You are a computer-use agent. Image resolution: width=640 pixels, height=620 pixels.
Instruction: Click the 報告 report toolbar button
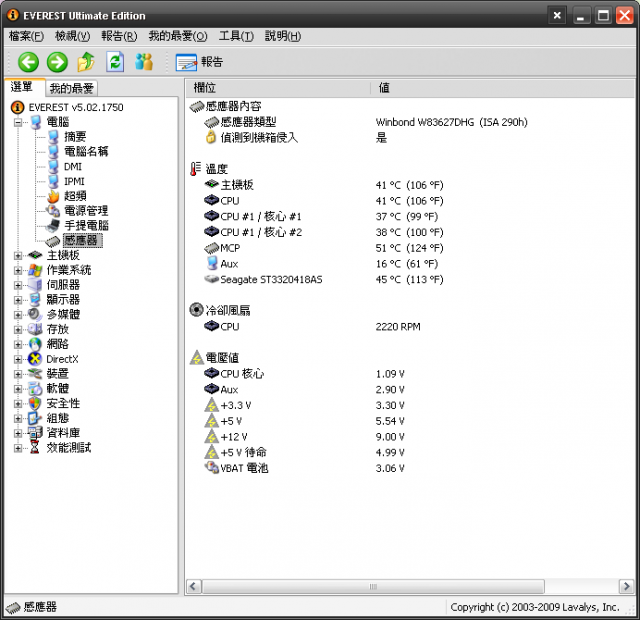[199, 62]
